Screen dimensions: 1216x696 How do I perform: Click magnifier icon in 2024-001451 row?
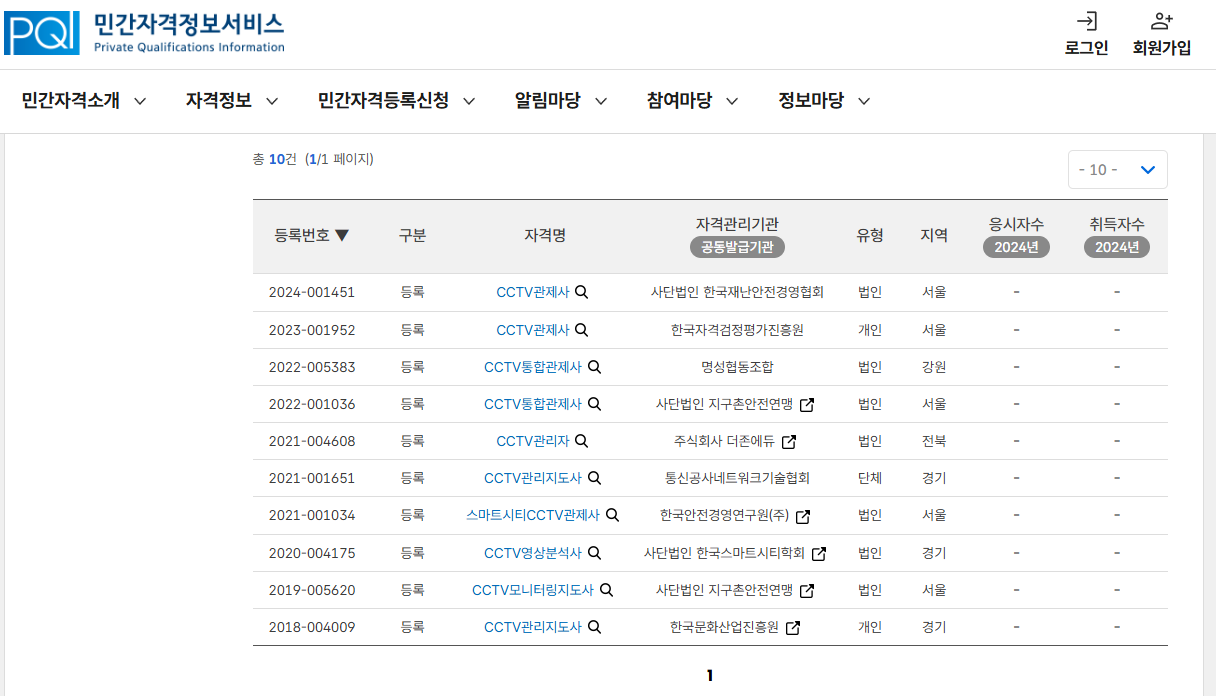click(x=581, y=292)
